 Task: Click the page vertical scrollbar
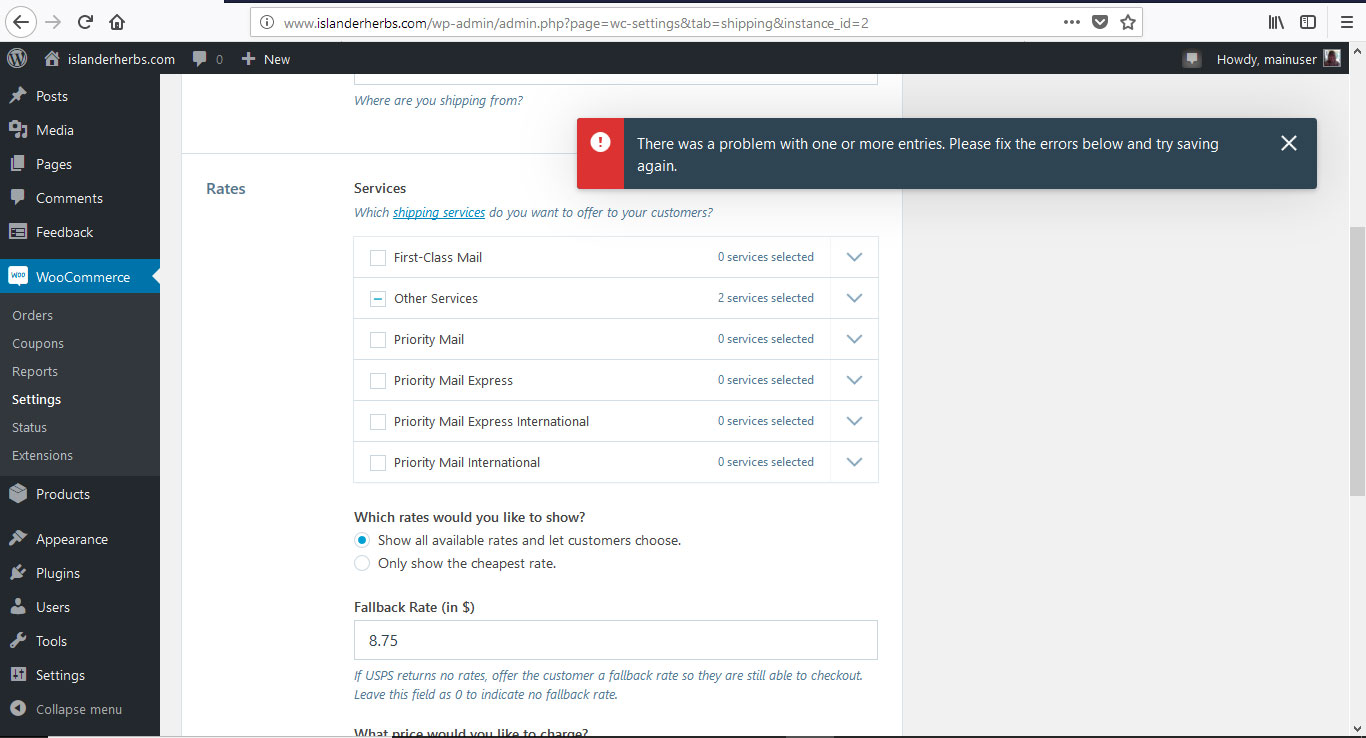[x=1357, y=360]
